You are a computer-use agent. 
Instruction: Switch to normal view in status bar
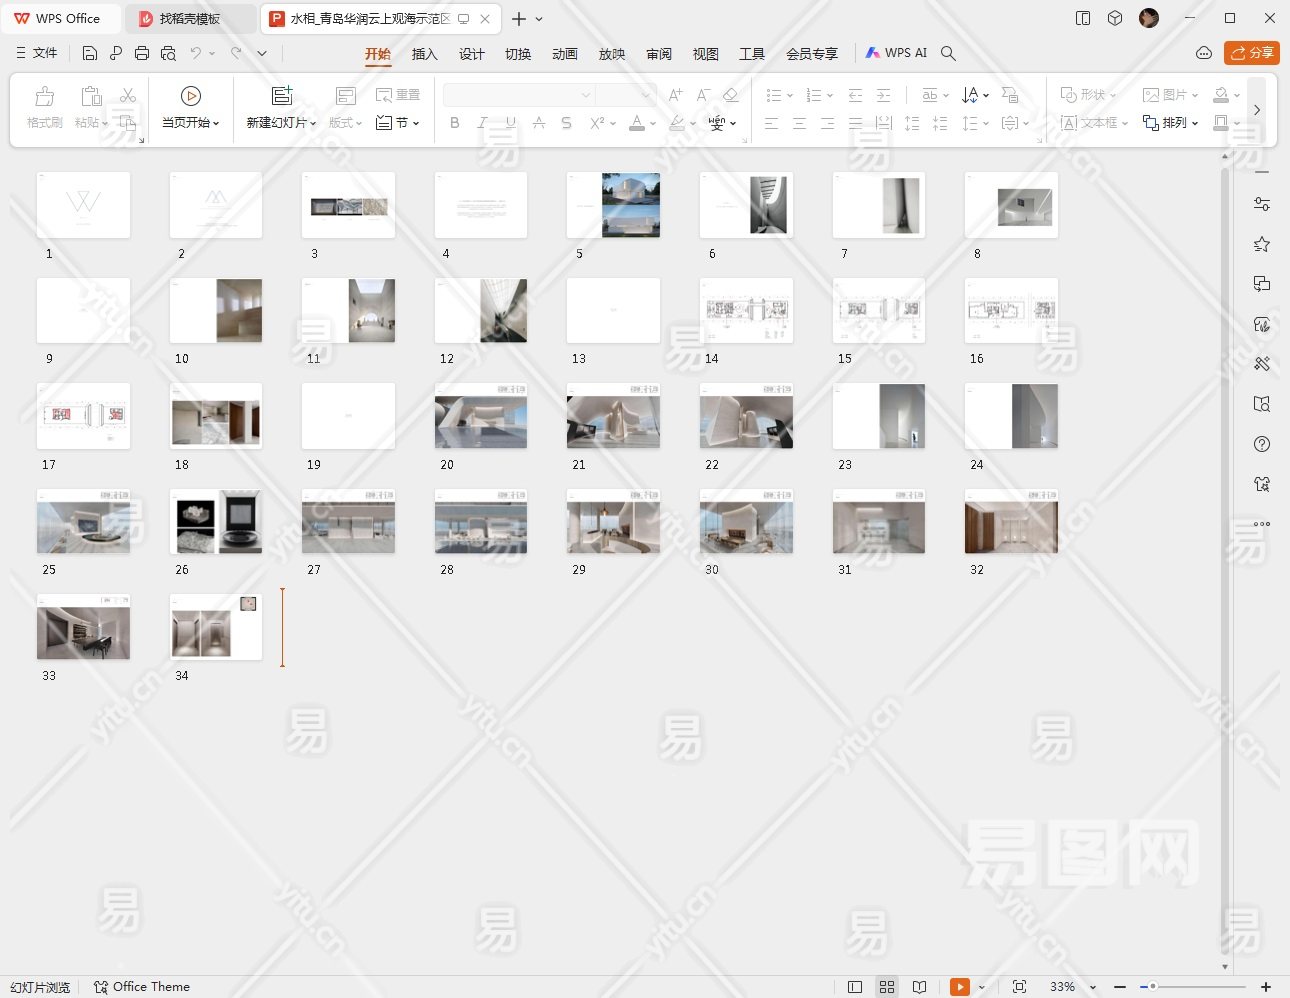pyautogui.click(x=855, y=987)
